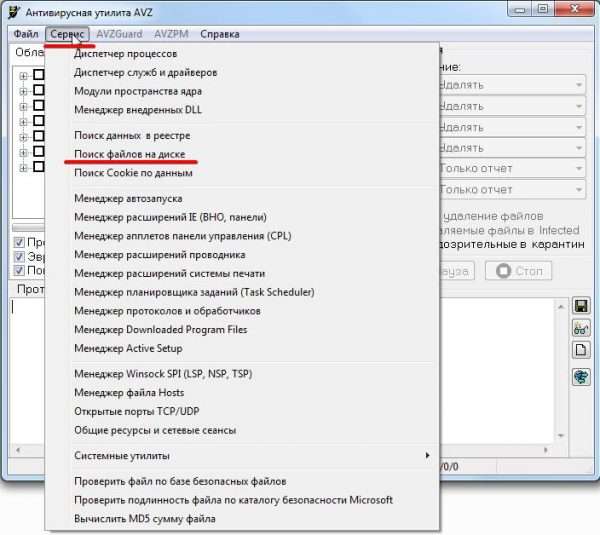Click the AVZ application icon in title bar
Image resolution: width=600 pixels, height=535 pixels.
(15, 12)
